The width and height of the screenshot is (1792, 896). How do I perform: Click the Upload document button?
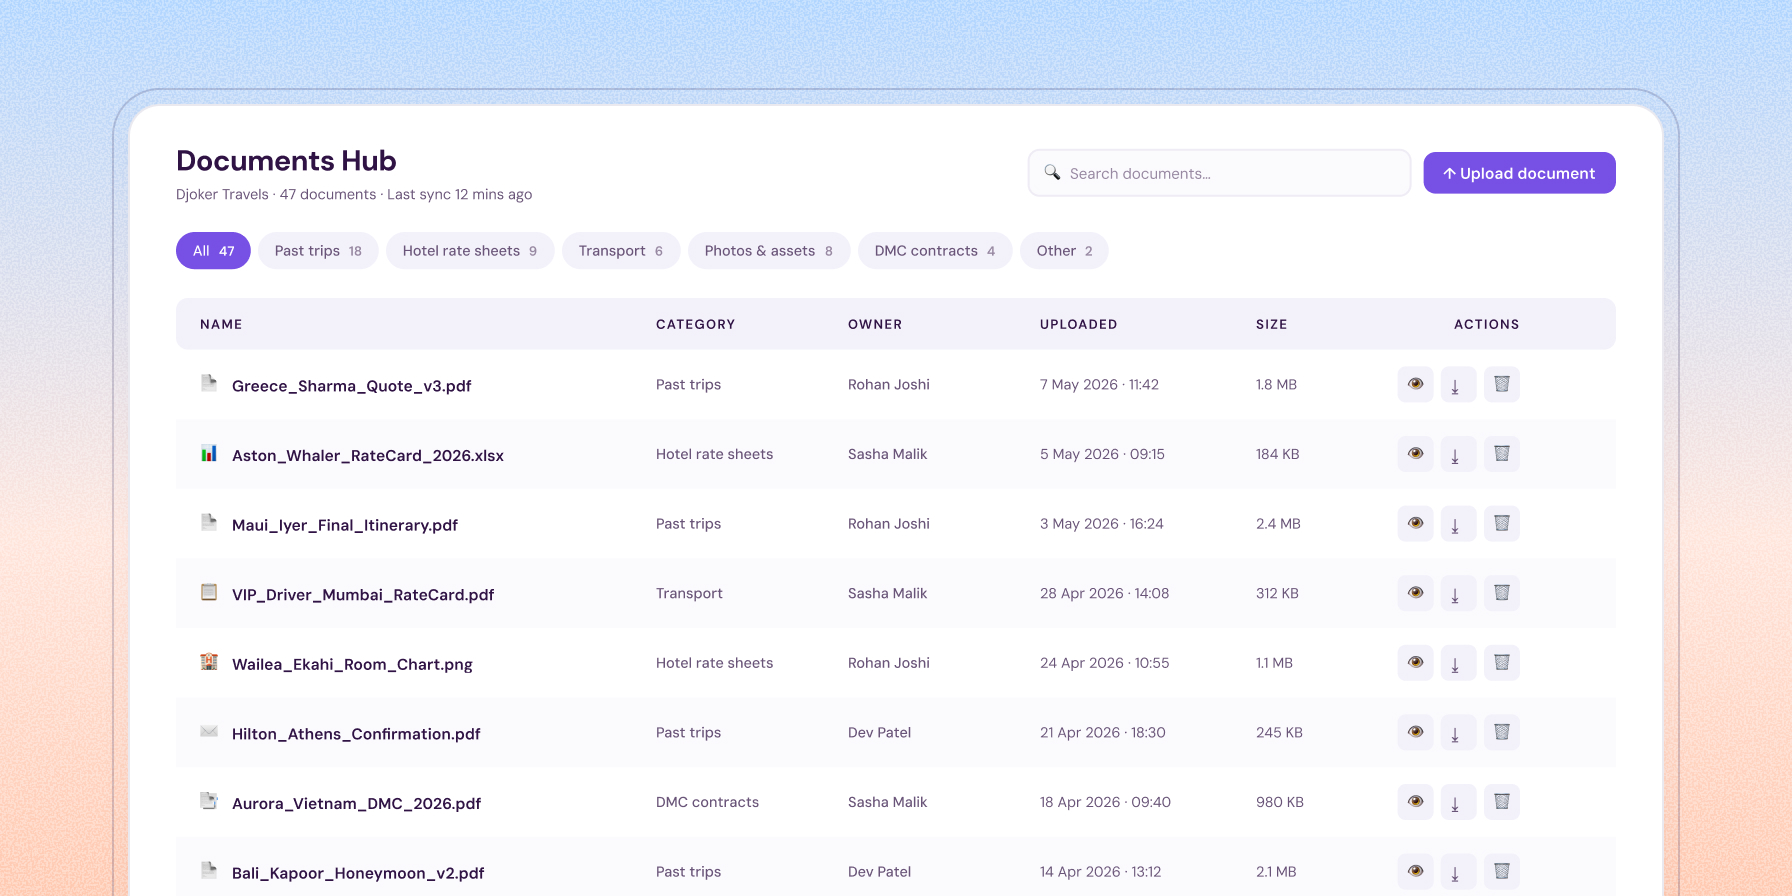click(1519, 173)
